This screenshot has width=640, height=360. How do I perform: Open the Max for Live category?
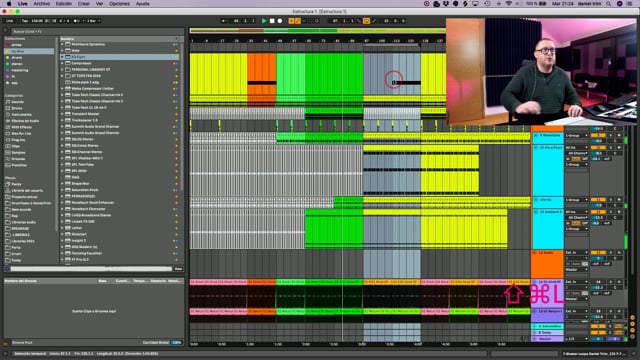click(21, 133)
